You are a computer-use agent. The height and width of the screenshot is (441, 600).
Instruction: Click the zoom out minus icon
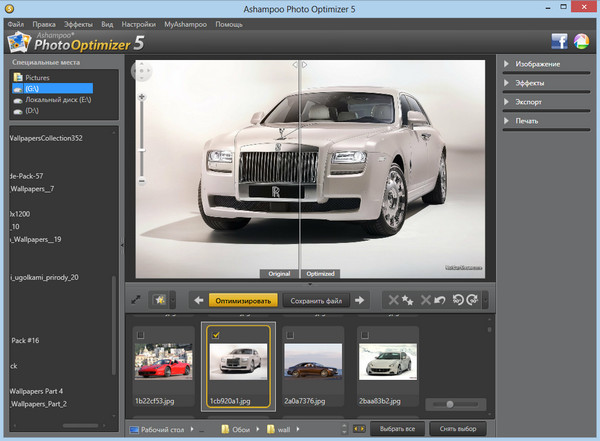pos(142,181)
